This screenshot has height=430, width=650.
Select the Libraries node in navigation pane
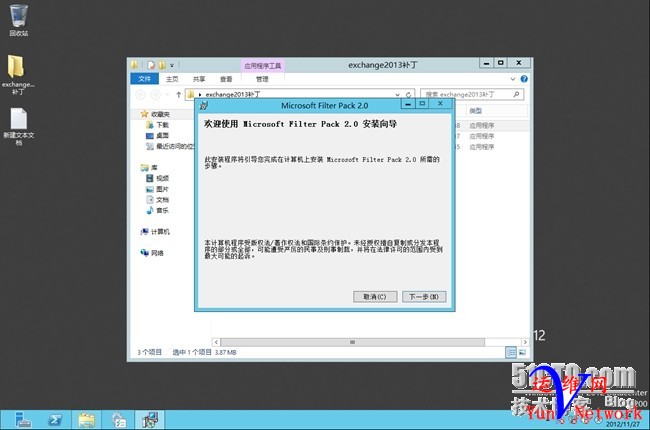point(149,168)
